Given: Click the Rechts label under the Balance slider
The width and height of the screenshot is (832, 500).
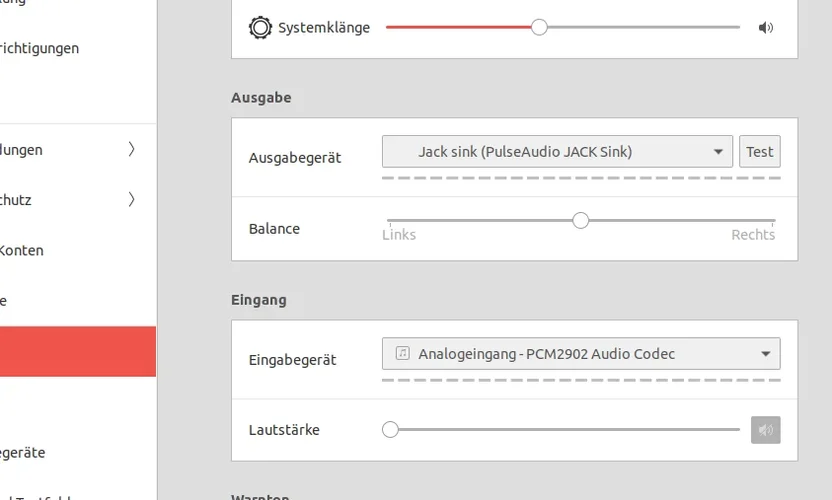Looking at the screenshot, I should coord(753,235).
